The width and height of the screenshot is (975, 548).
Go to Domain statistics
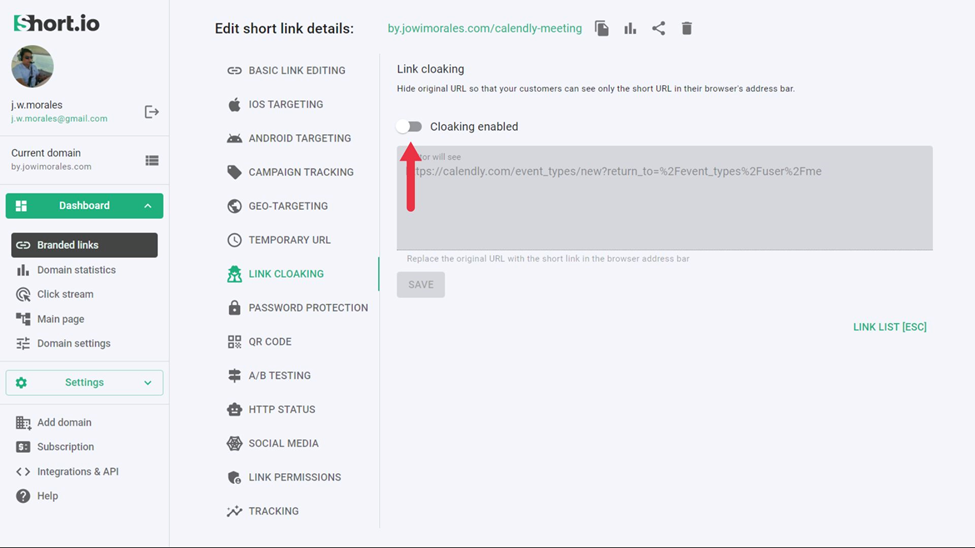(65, 270)
